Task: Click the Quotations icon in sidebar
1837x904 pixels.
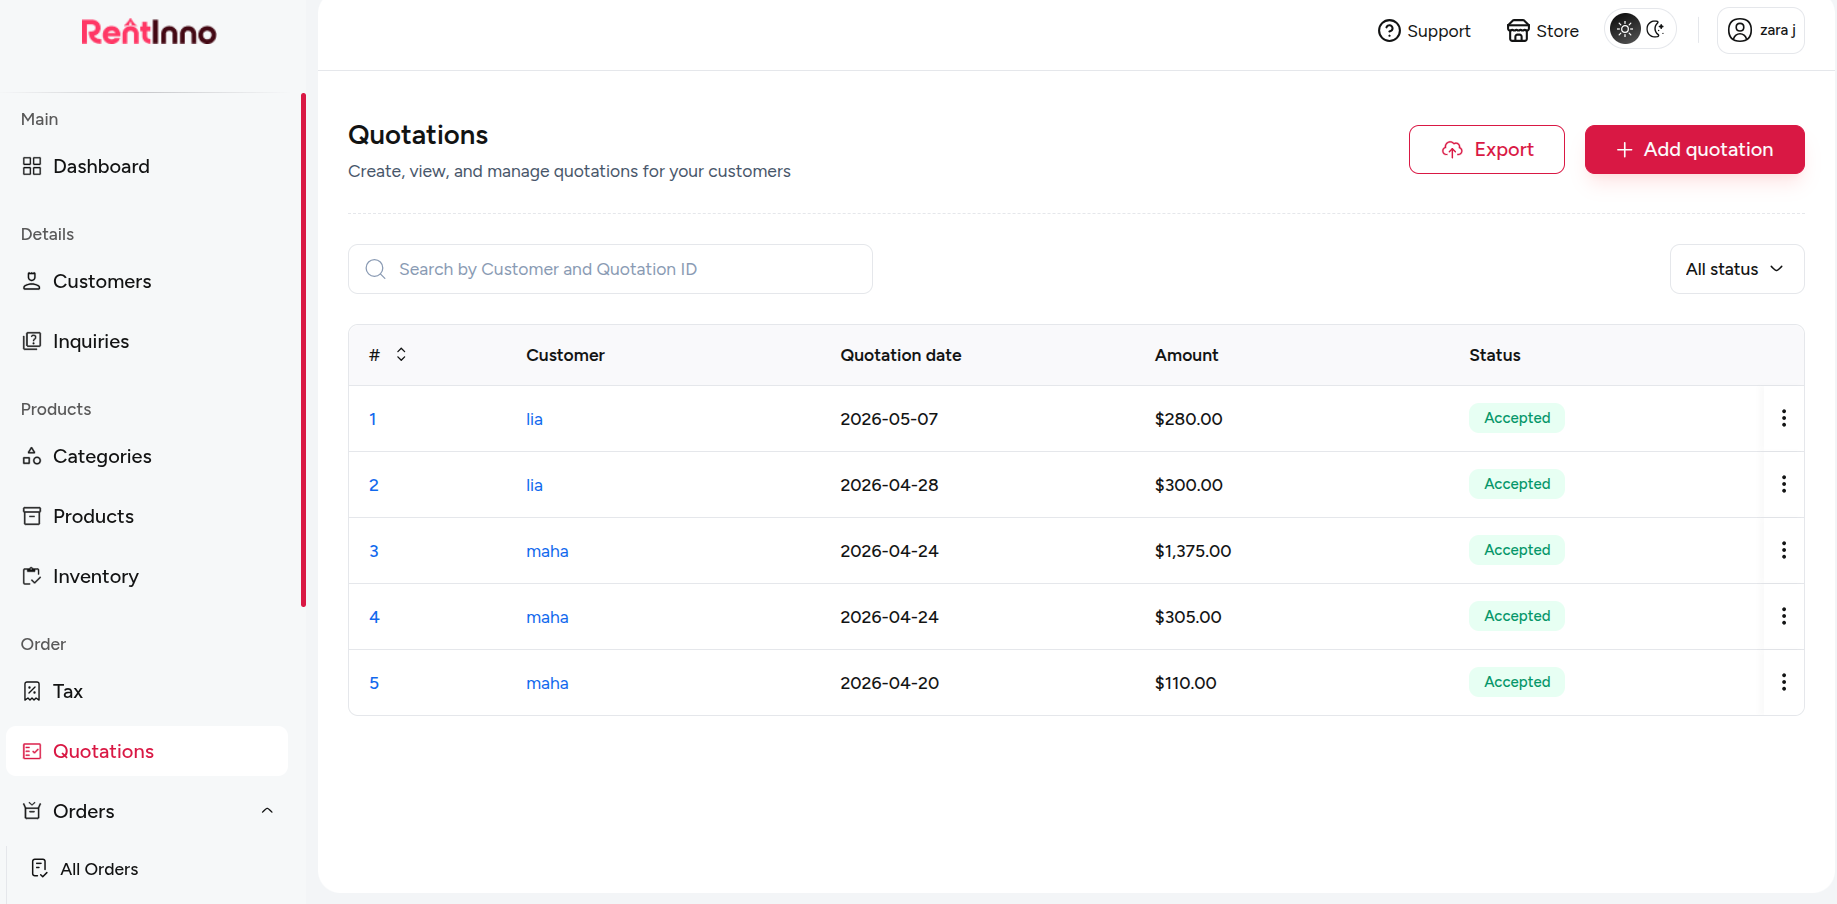Action: 32,751
